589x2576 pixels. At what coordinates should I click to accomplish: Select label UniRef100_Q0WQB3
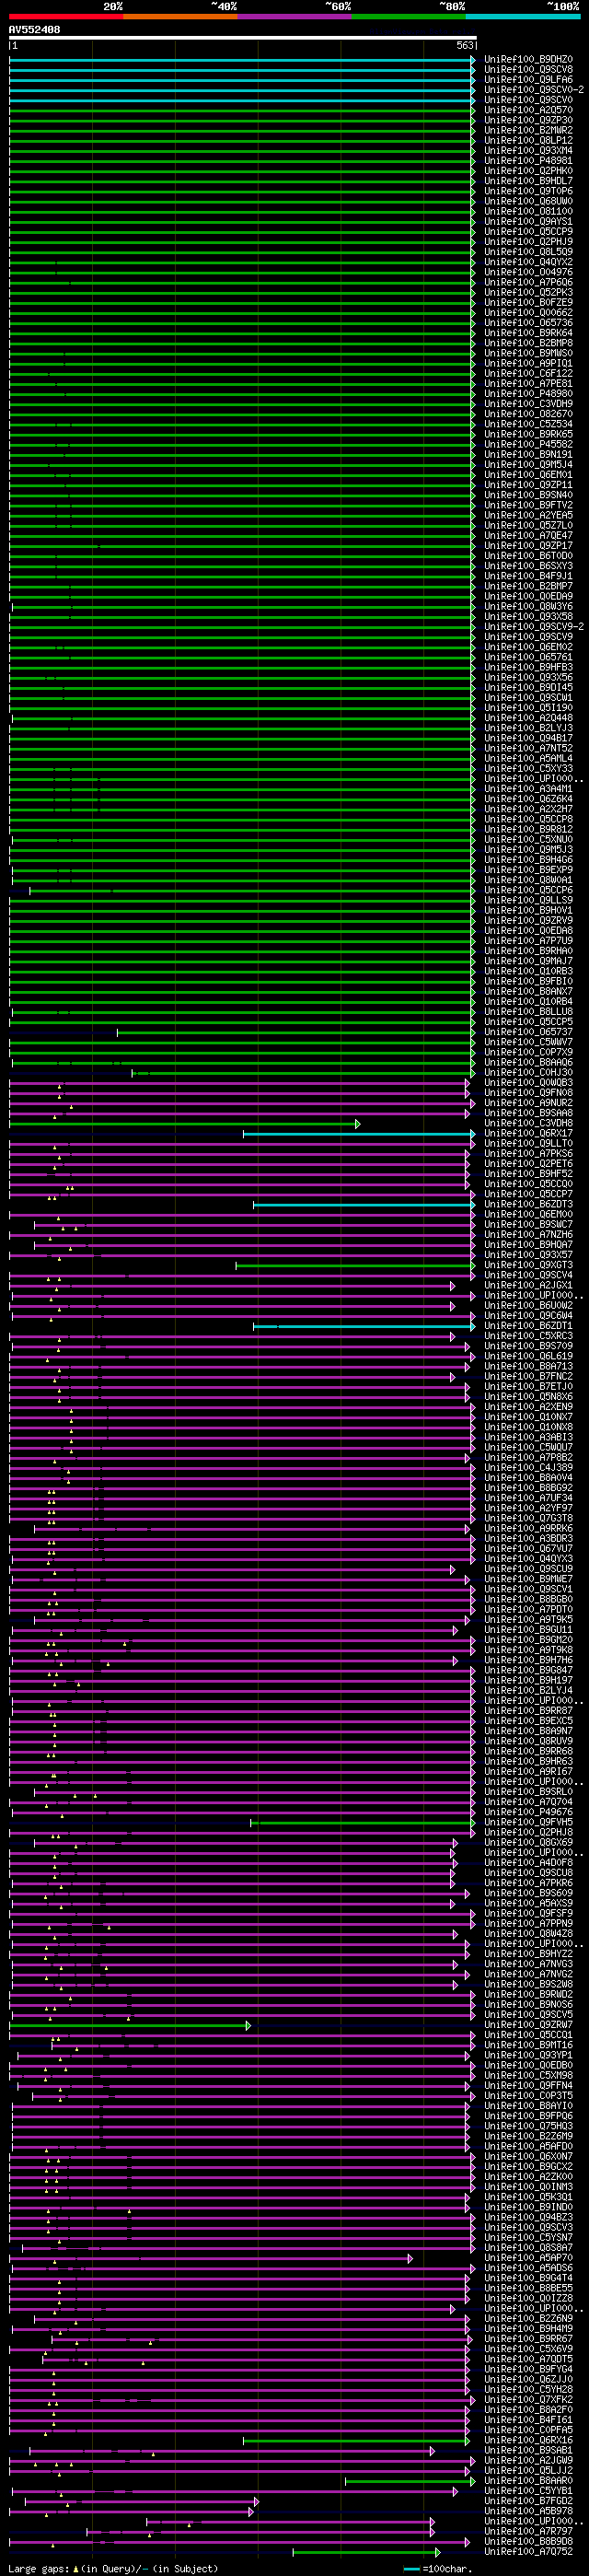529,1083
